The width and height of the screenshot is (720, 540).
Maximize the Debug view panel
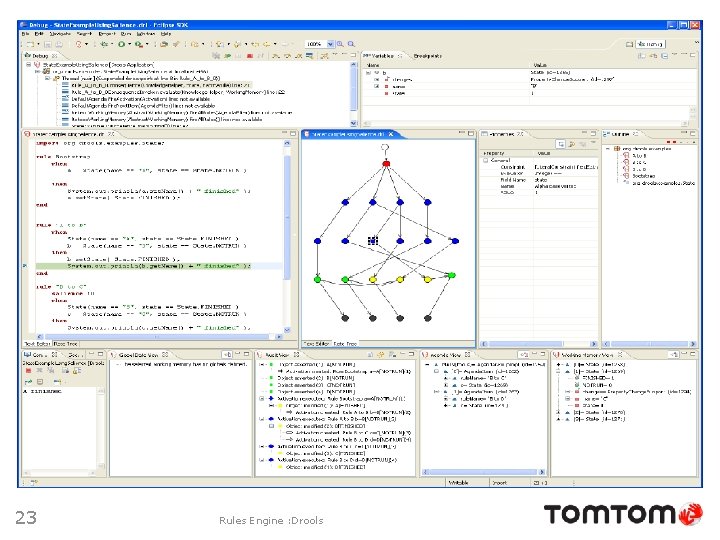point(353,55)
